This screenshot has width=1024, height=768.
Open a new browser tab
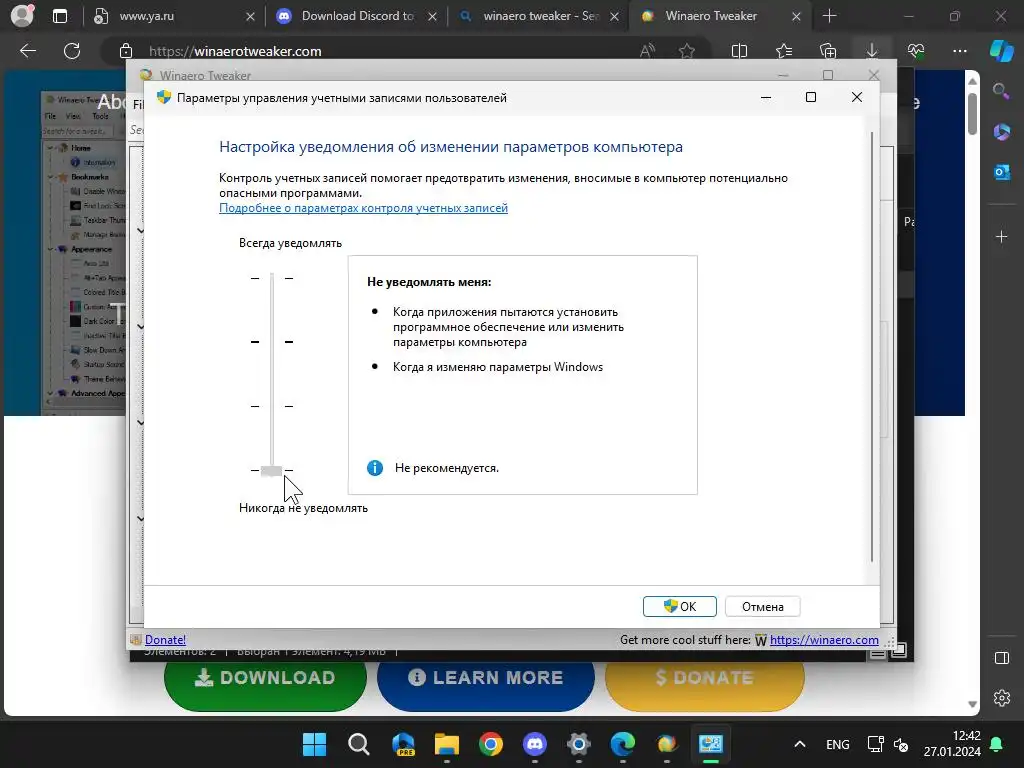click(x=829, y=16)
